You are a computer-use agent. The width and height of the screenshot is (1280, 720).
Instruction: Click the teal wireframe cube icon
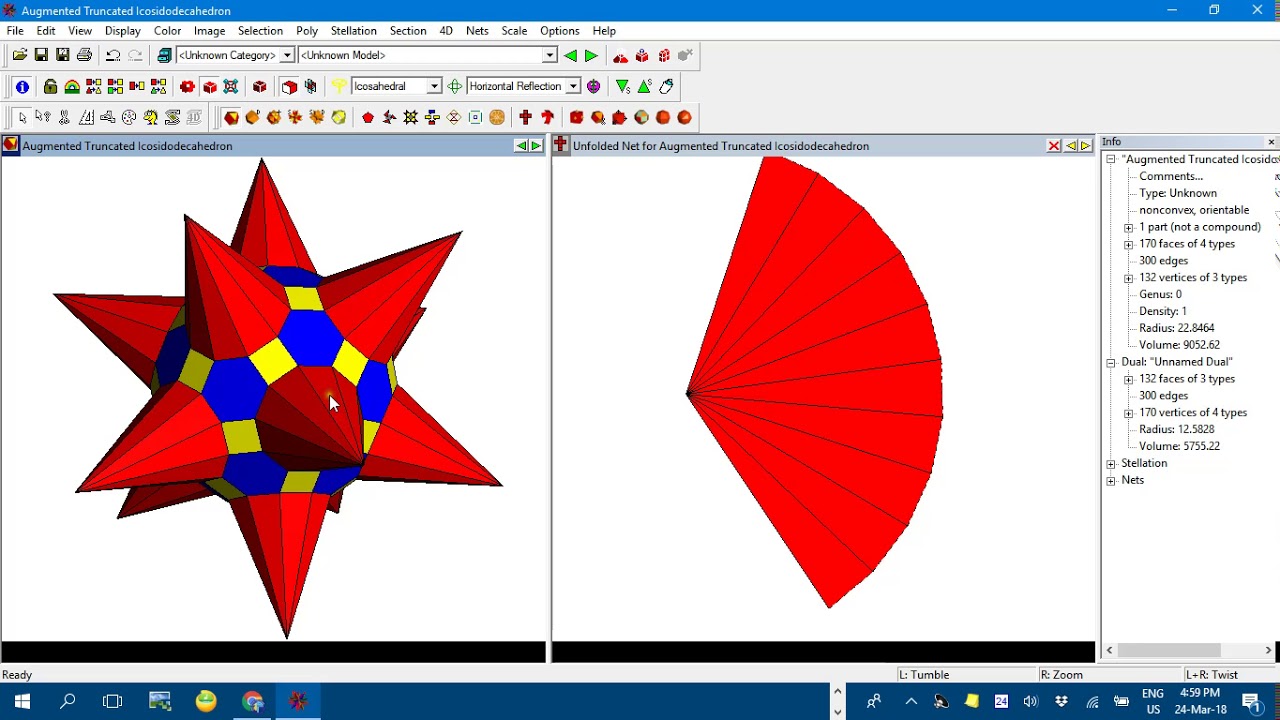231,87
